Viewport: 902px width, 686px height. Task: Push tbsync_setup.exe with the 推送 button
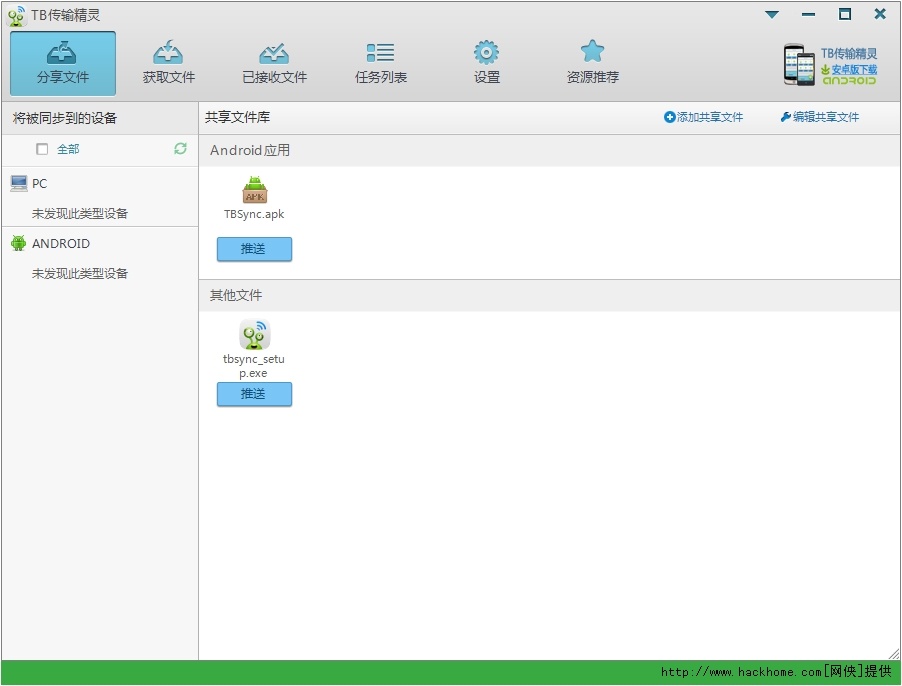[254, 394]
